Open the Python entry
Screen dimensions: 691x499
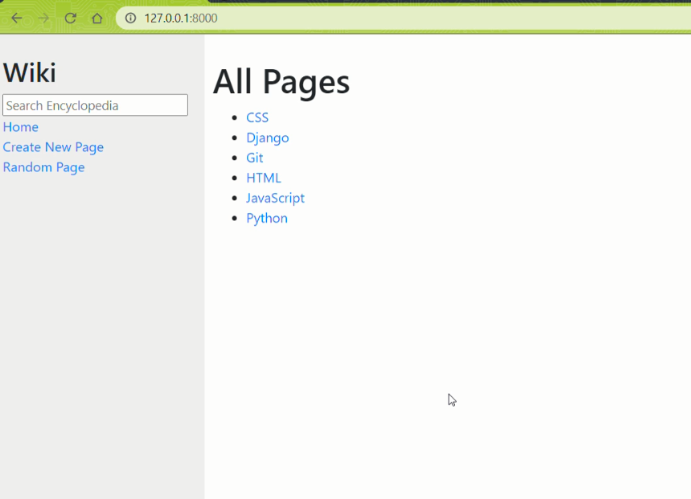coord(267,219)
